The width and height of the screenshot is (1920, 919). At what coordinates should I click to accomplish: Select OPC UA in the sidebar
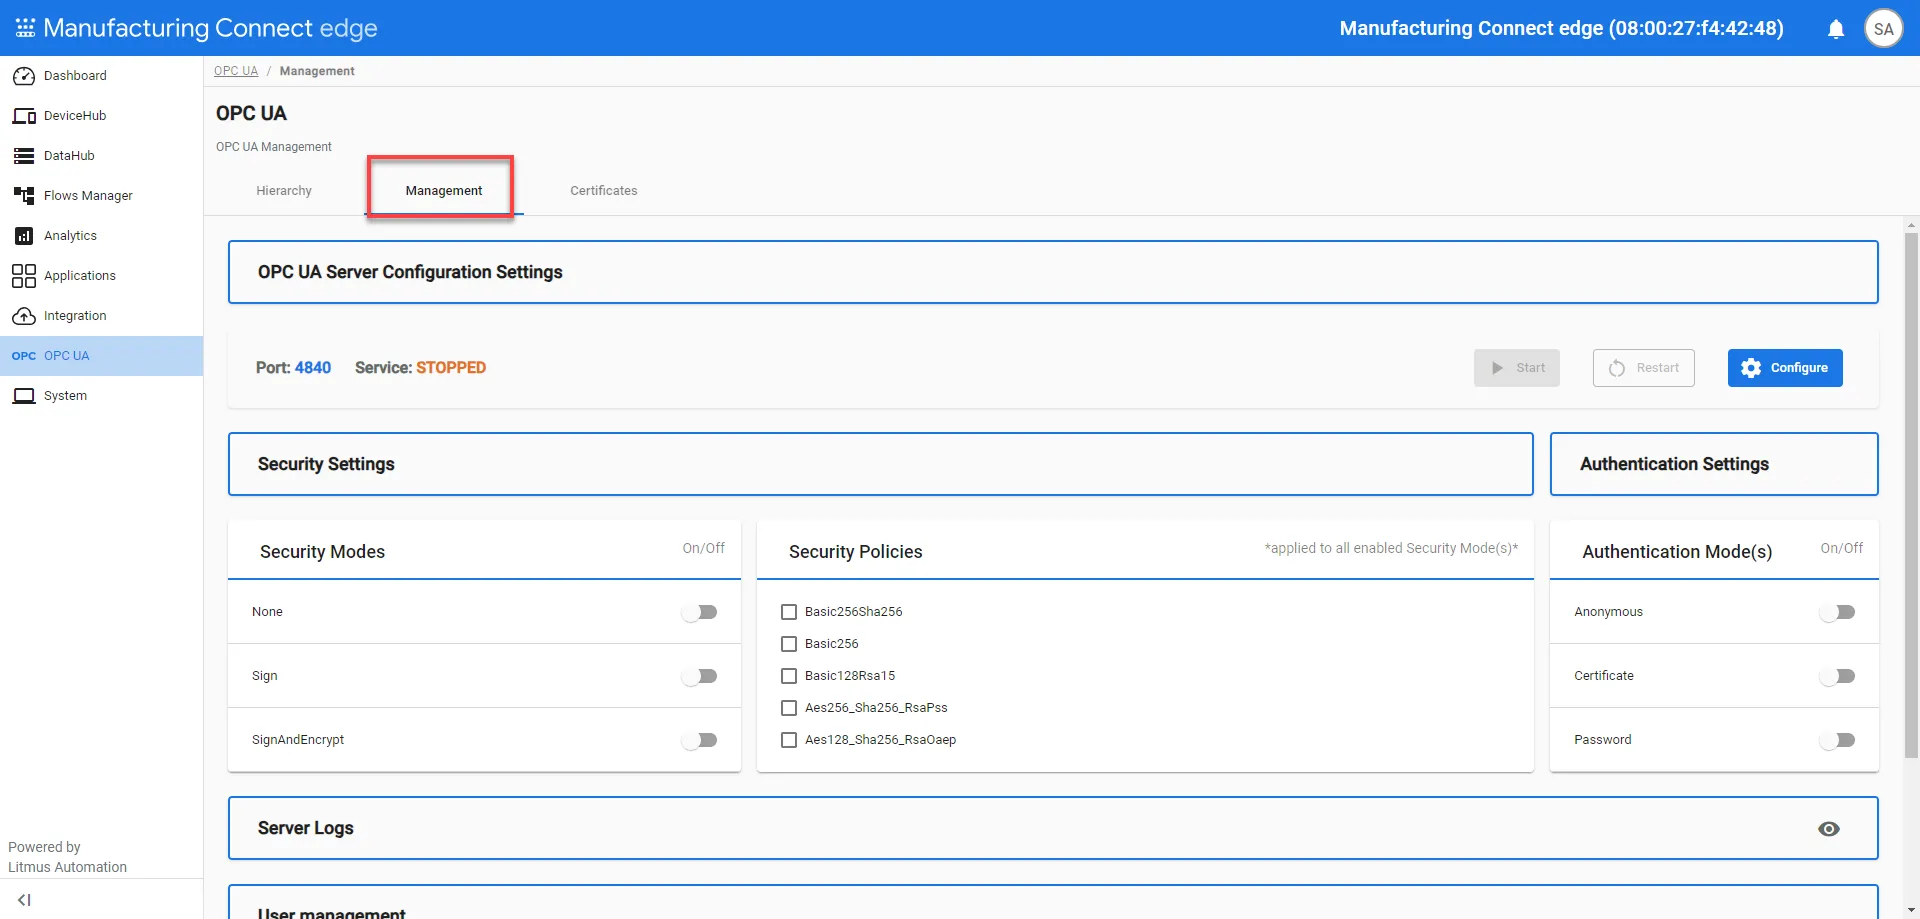102,356
